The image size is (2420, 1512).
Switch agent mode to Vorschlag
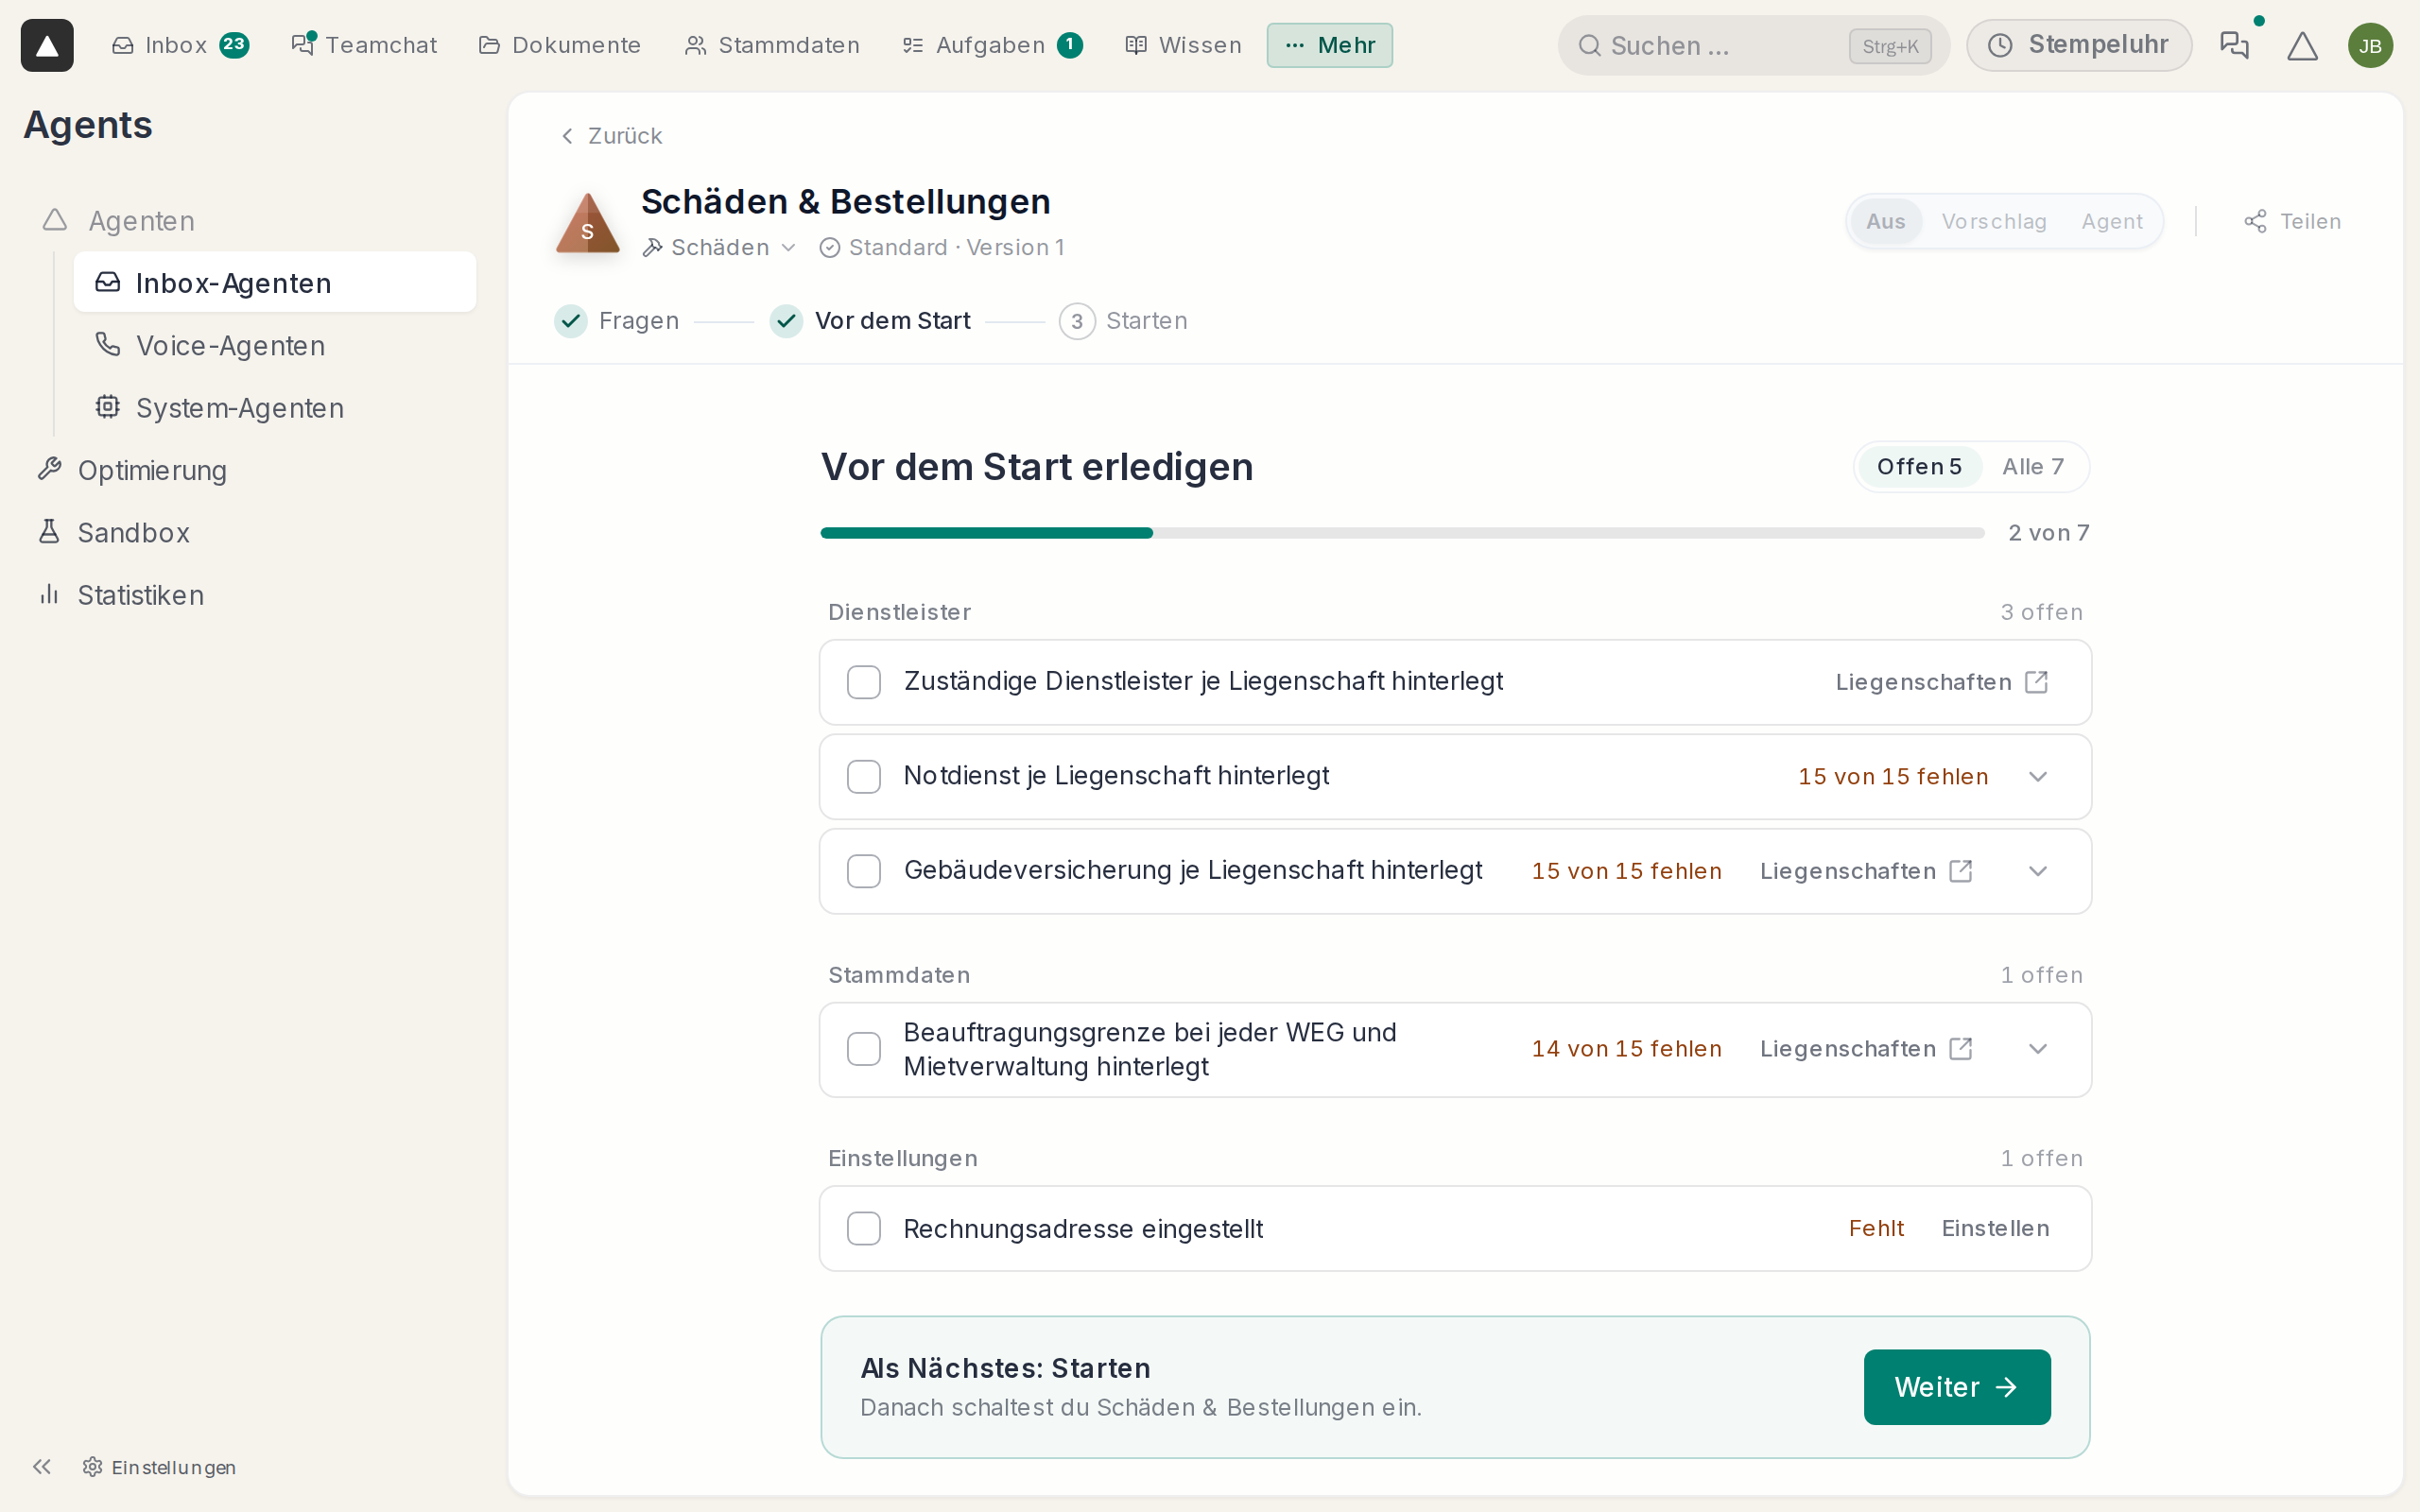pyautogui.click(x=1994, y=221)
